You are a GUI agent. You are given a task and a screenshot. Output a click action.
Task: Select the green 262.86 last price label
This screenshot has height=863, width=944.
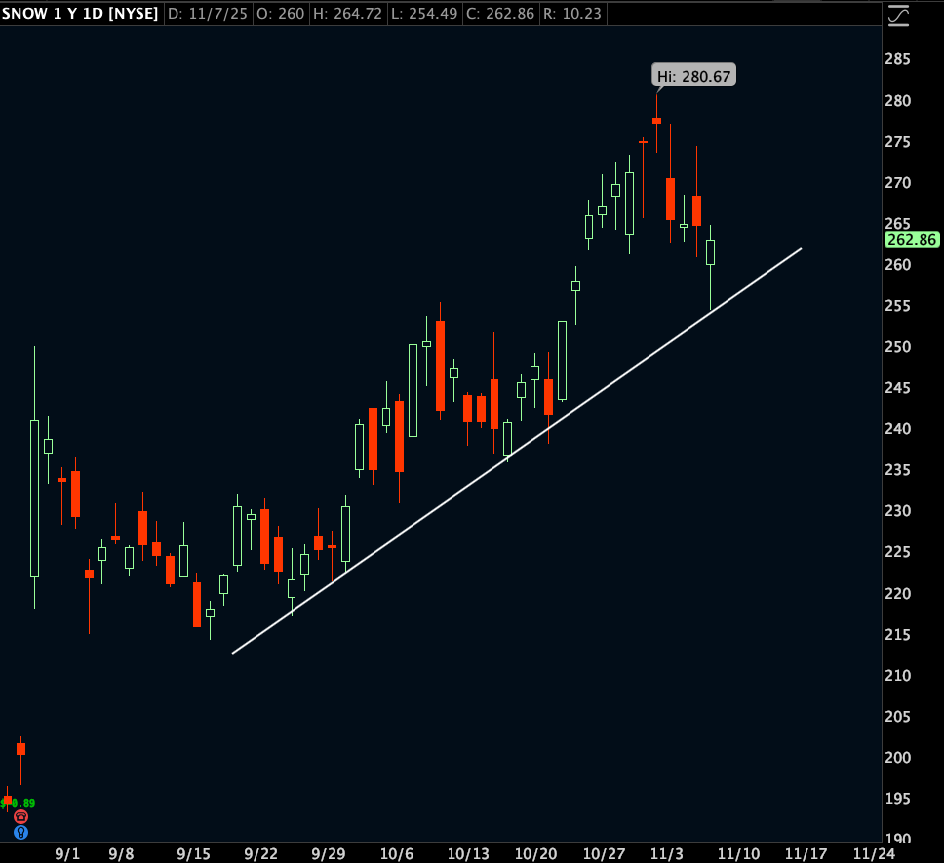click(x=912, y=240)
